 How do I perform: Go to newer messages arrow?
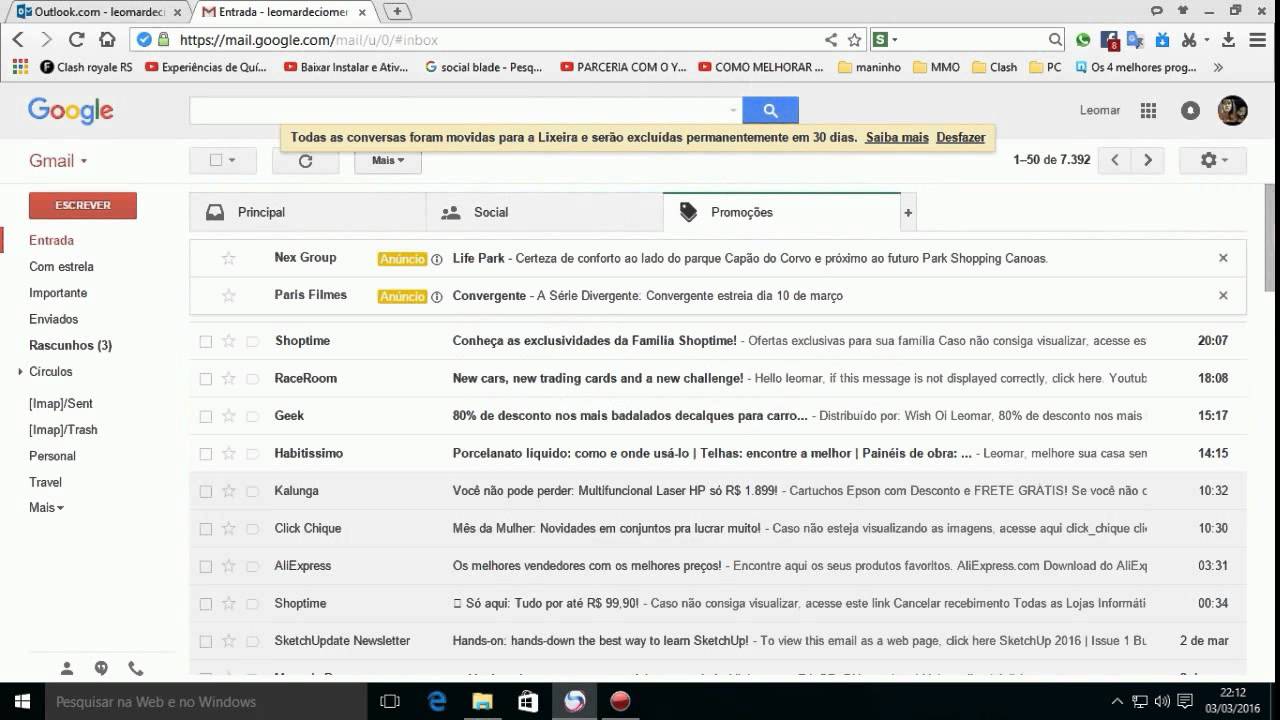click(x=1115, y=160)
